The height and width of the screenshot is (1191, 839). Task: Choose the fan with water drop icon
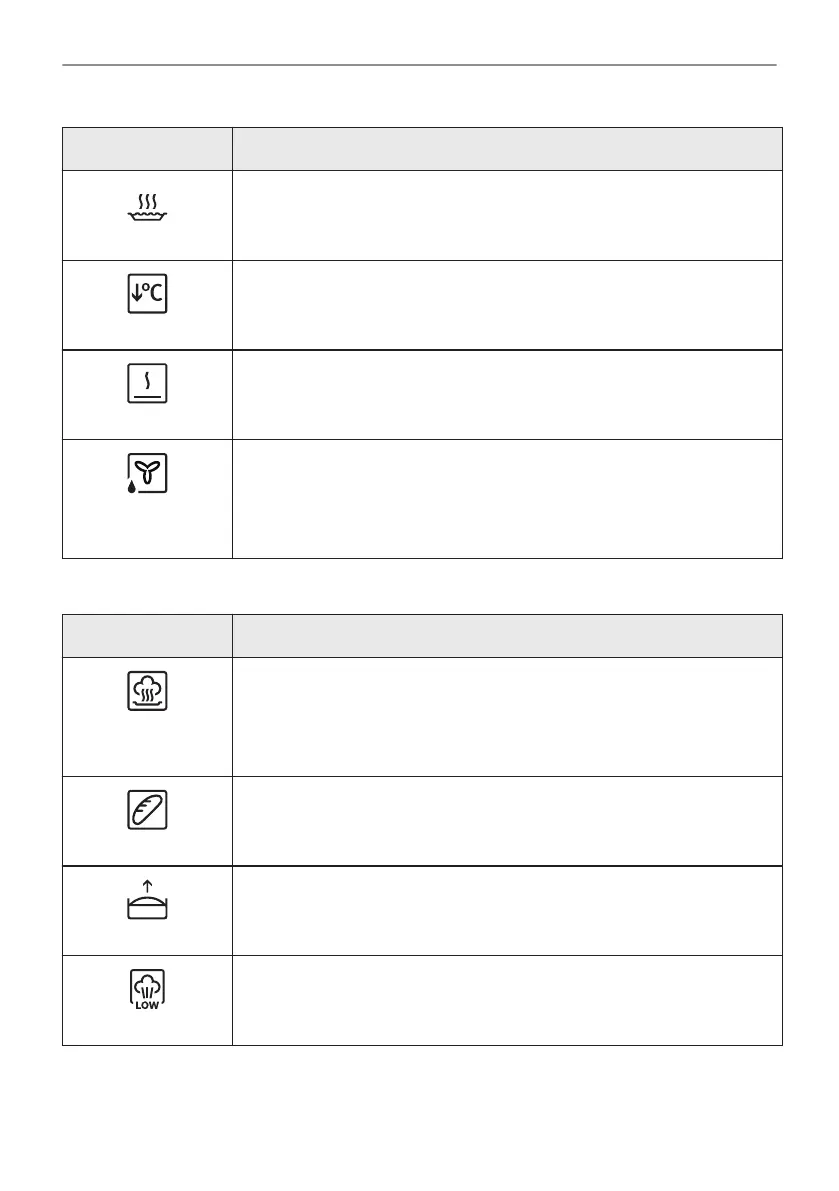[x=147, y=473]
